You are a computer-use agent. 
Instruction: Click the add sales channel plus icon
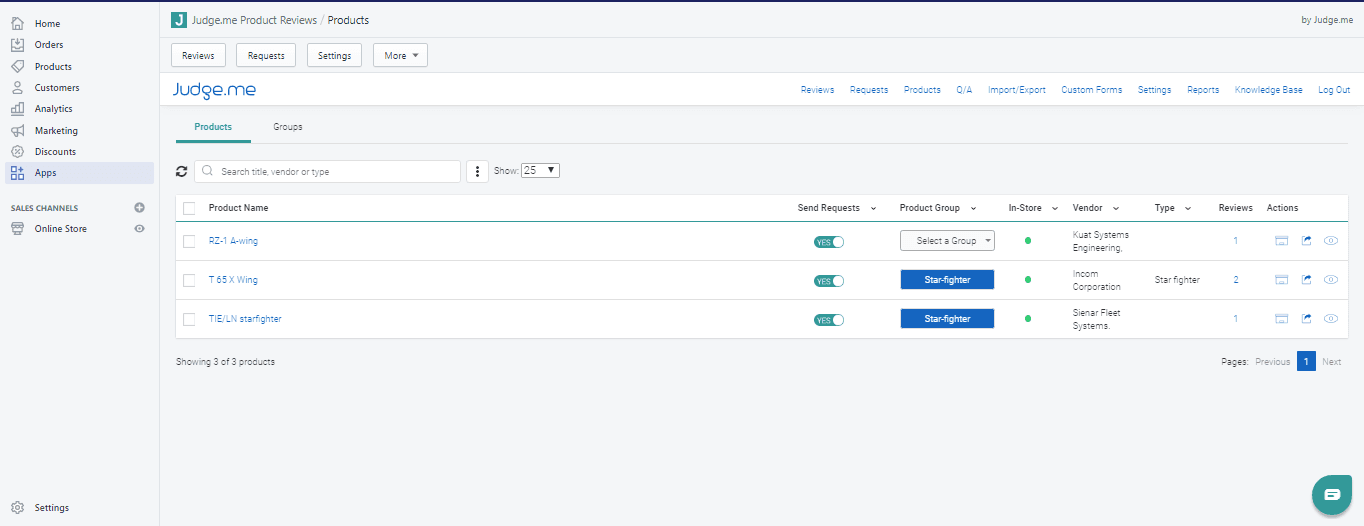139,208
